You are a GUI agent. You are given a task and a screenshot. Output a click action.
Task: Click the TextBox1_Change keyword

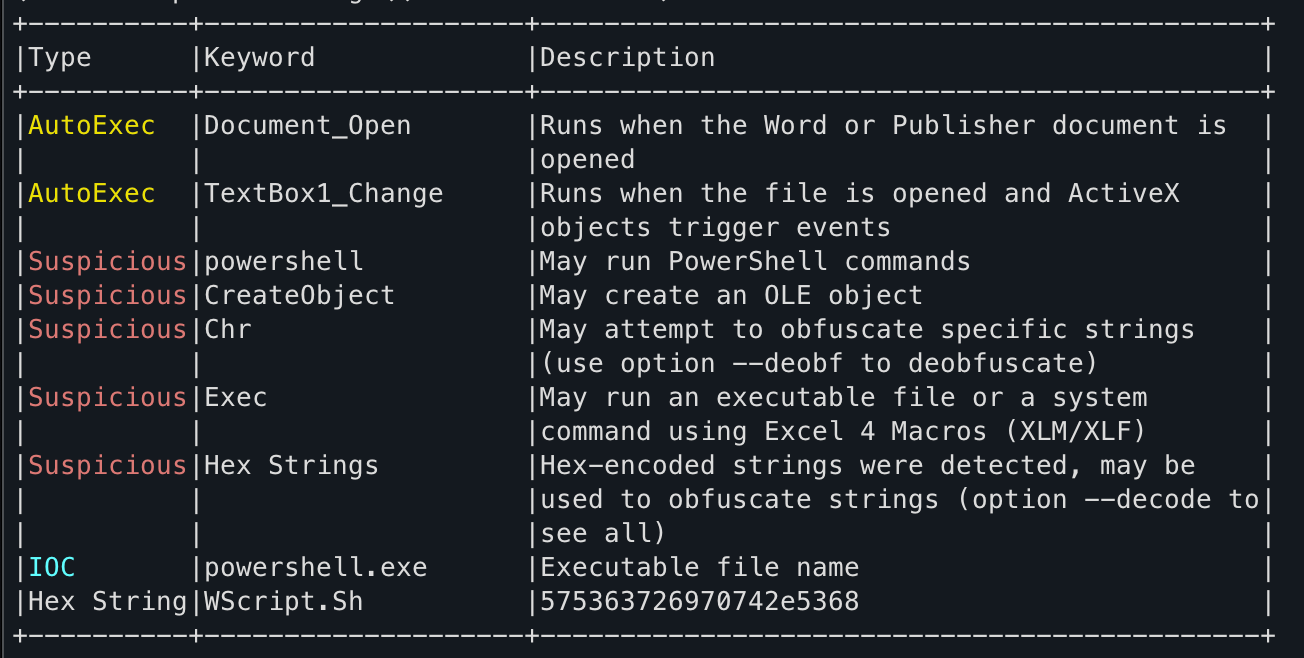(x=323, y=194)
